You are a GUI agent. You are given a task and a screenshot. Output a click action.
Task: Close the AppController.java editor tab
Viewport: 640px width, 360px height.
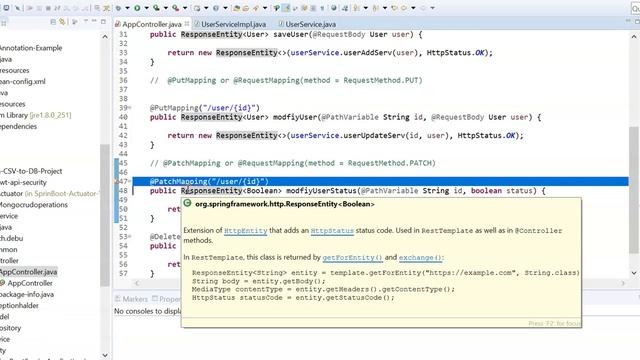(x=187, y=24)
